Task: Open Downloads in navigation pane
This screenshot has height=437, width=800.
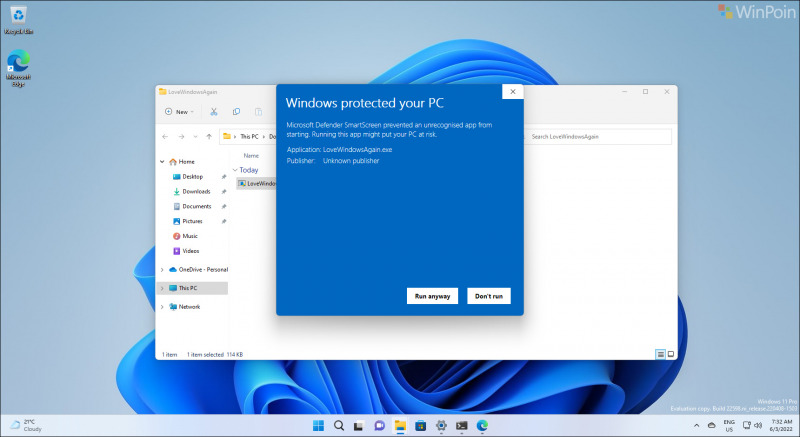Action: [196, 191]
